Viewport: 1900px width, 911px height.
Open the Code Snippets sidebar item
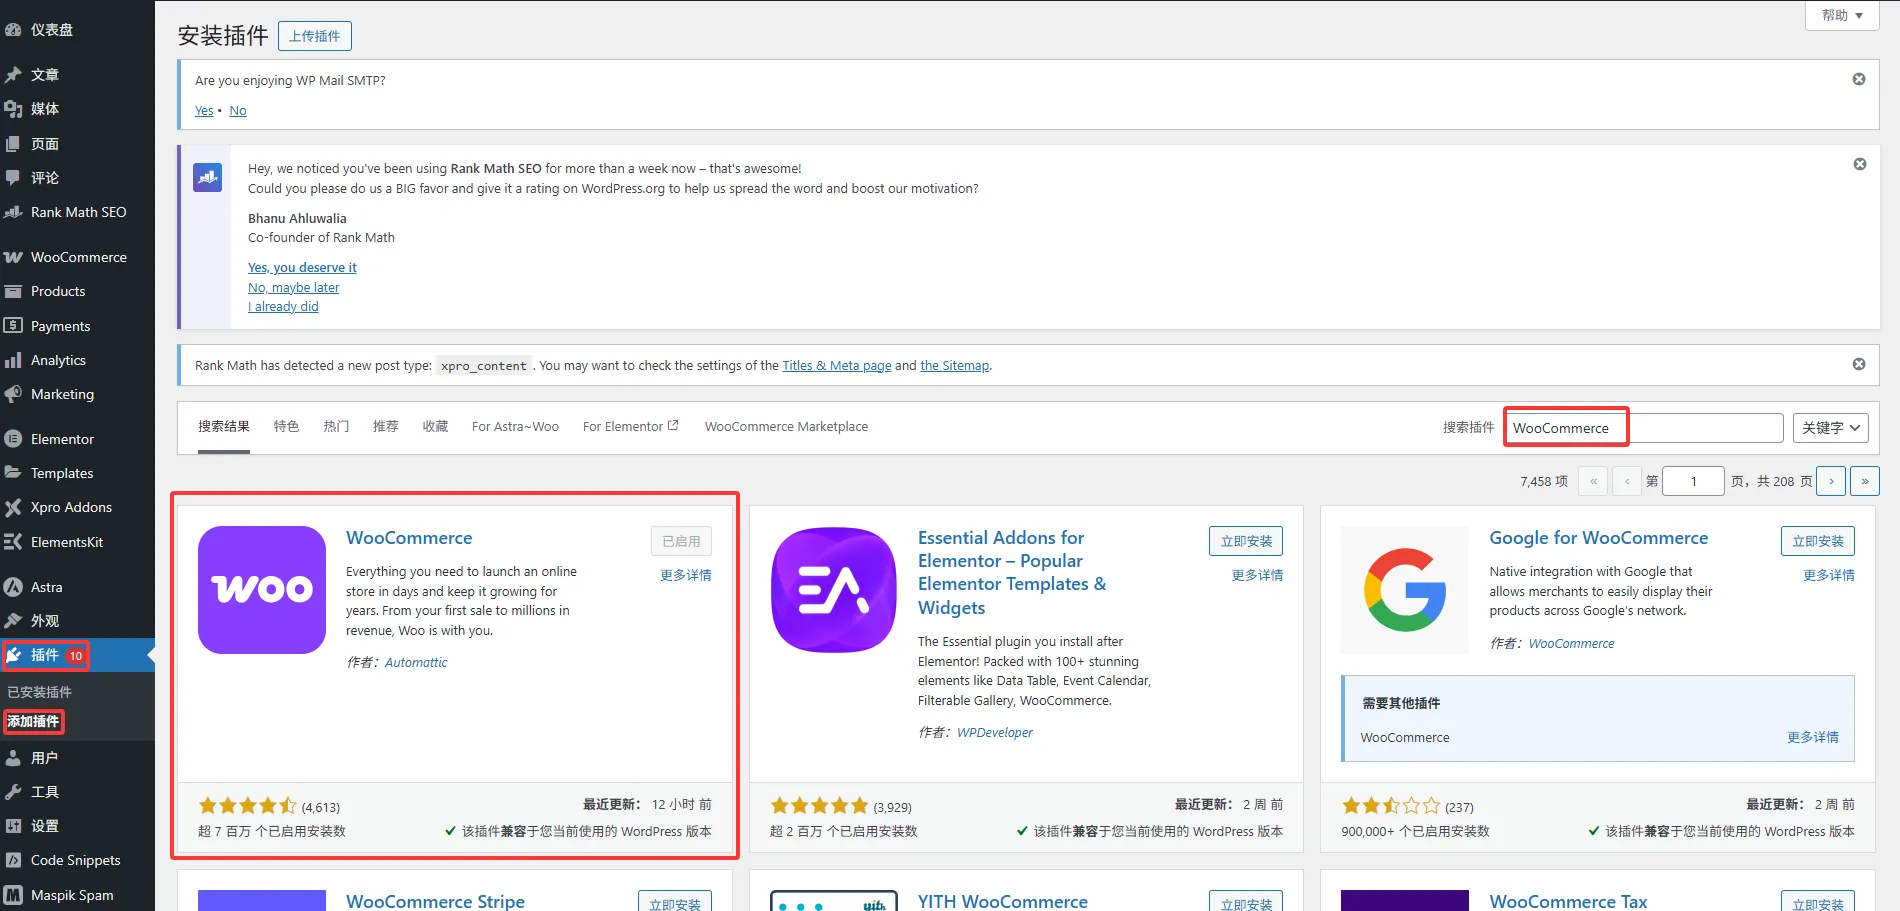click(x=75, y=860)
